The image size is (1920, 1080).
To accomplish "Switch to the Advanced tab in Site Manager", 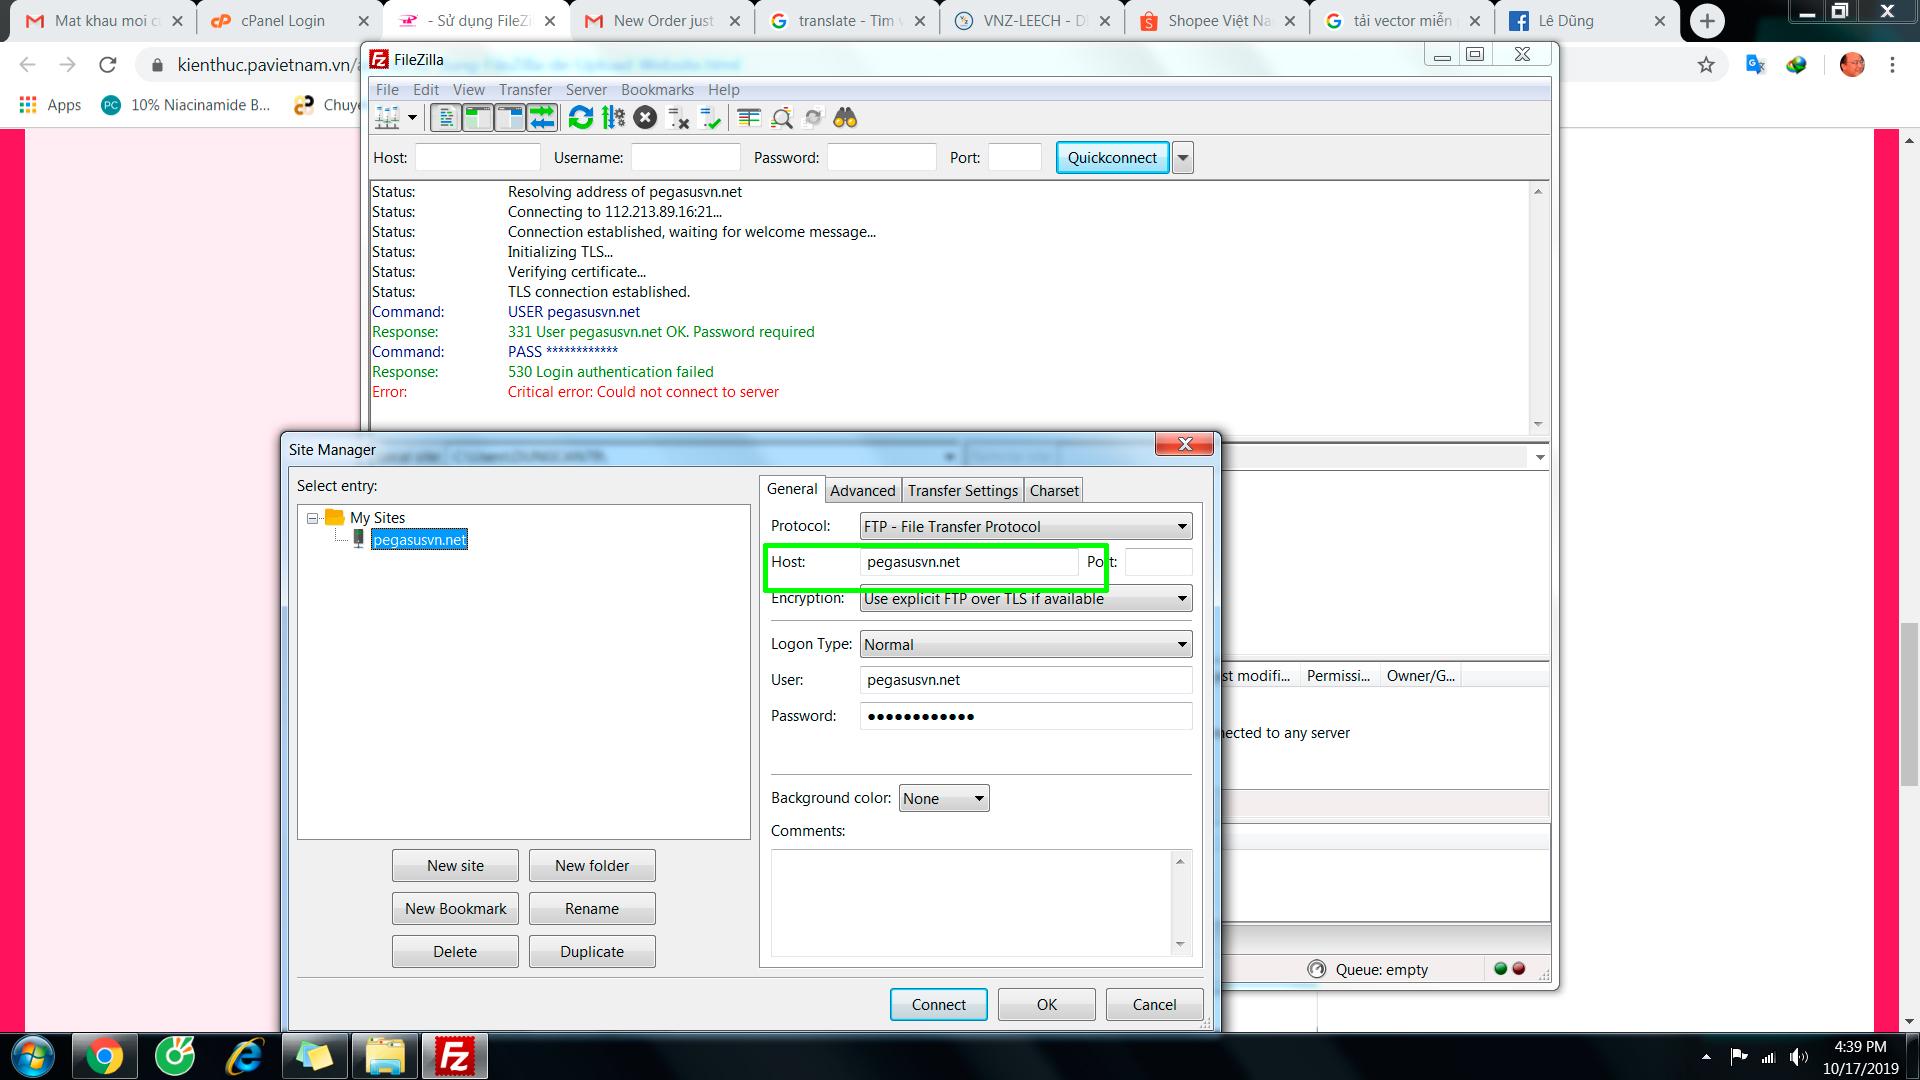I will (x=862, y=490).
